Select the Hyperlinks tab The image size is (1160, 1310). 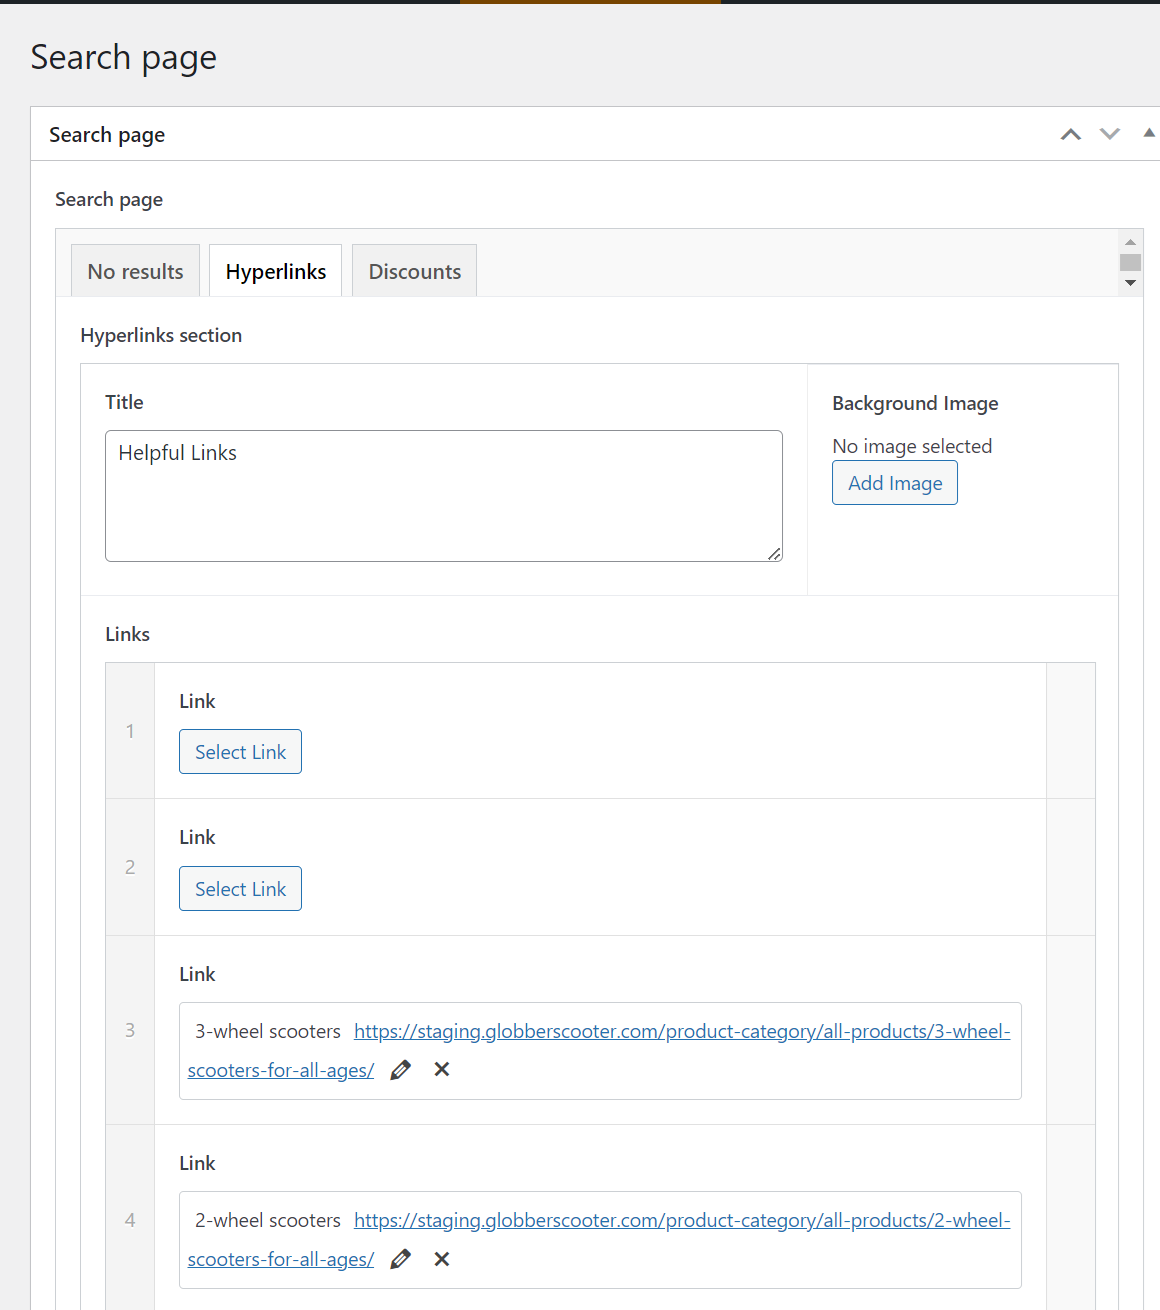(275, 270)
